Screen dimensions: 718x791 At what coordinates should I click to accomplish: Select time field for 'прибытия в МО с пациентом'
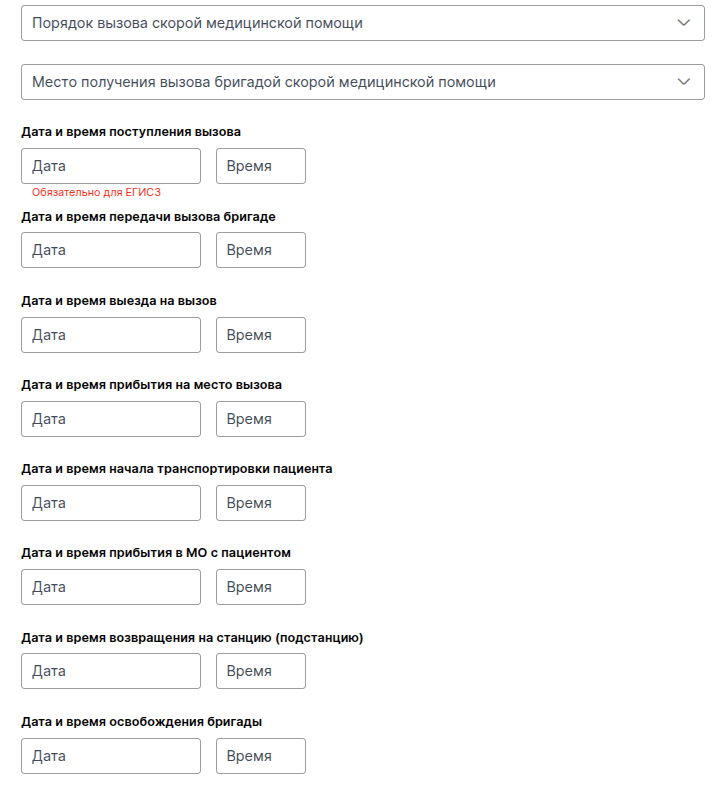(x=260, y=587)
